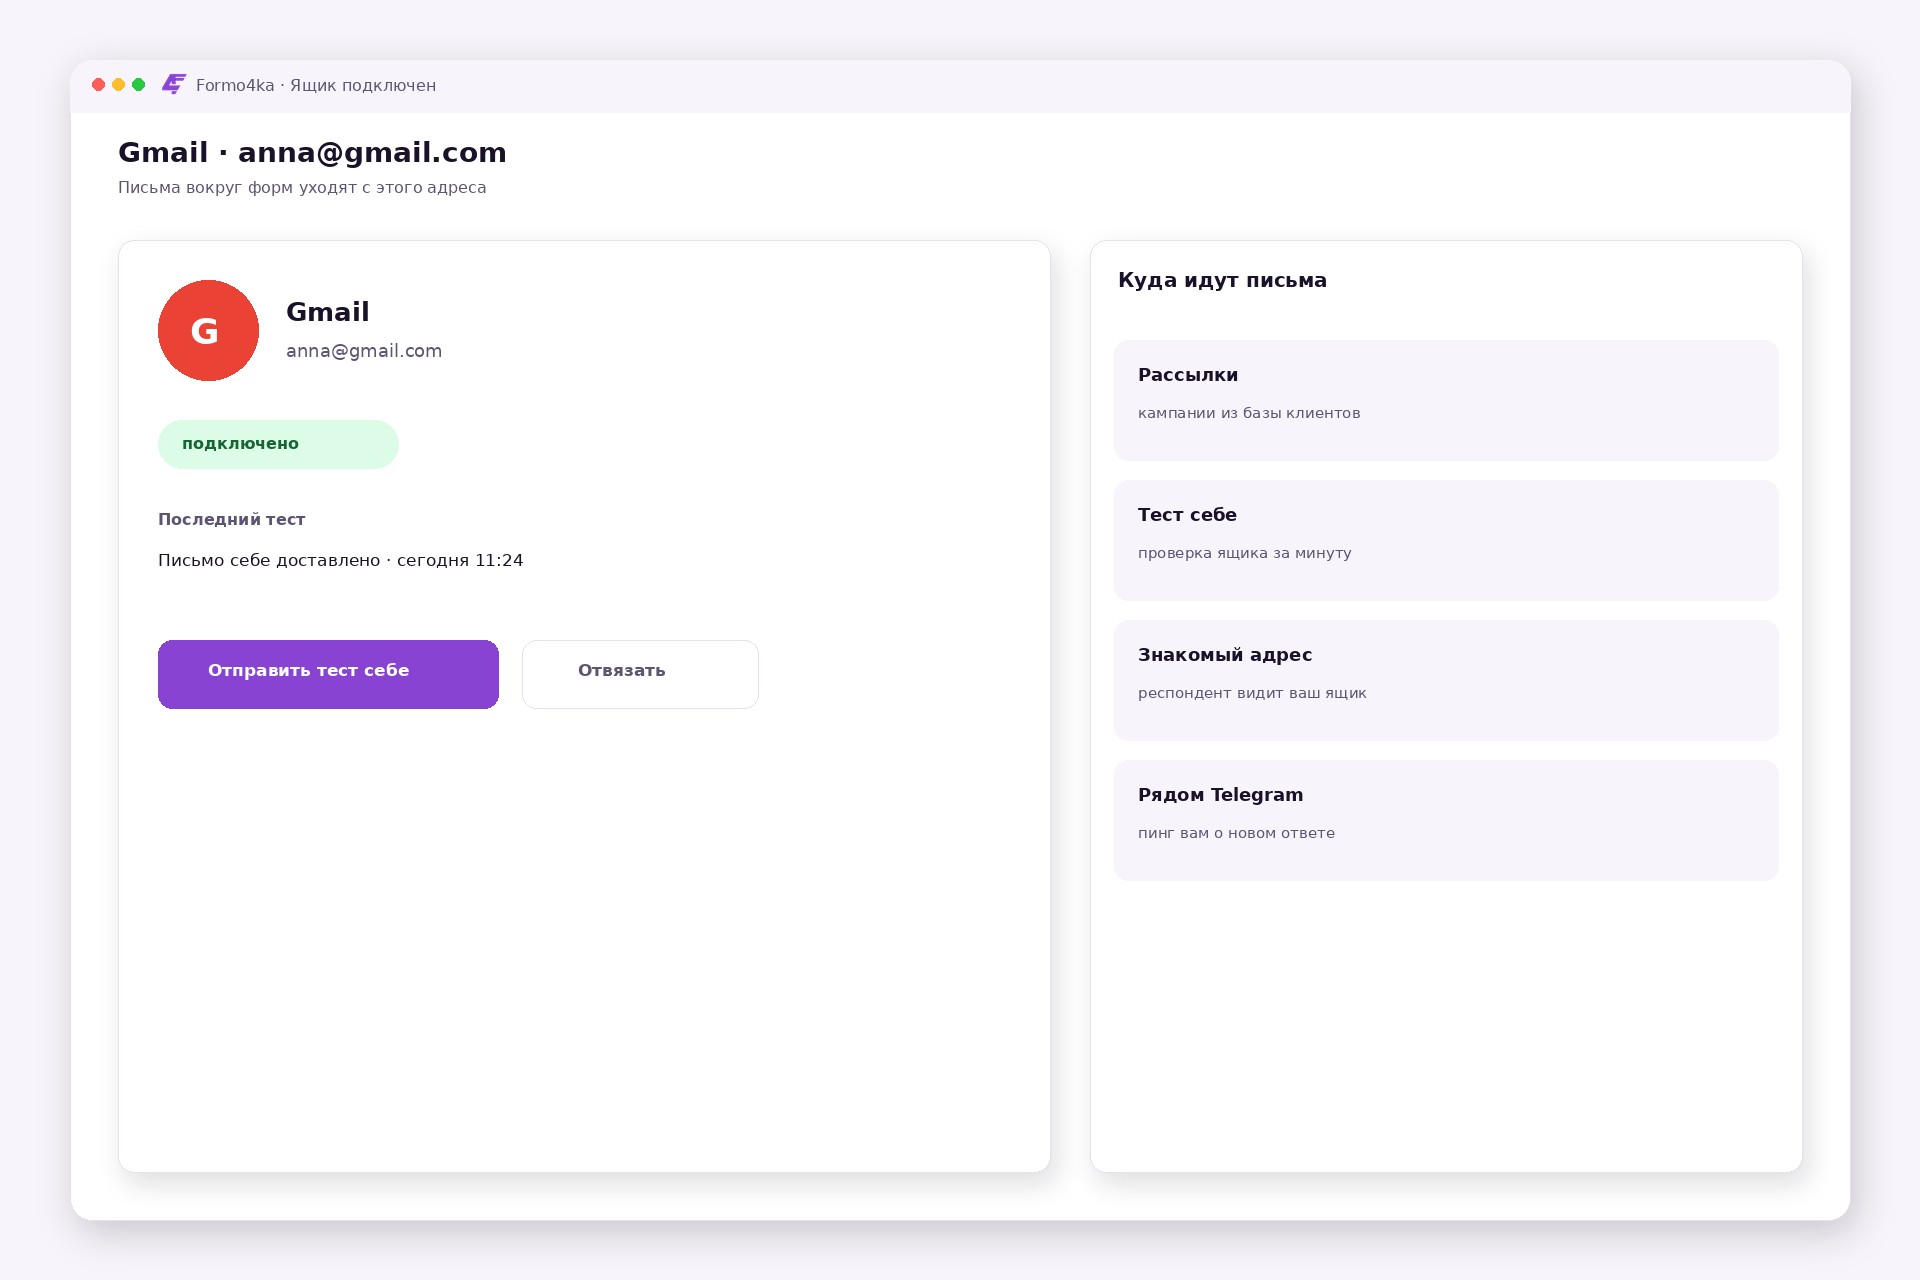Click the Куда идут письма heading
This screenshot has height=1280, width=1920.
coord(1222,280)
